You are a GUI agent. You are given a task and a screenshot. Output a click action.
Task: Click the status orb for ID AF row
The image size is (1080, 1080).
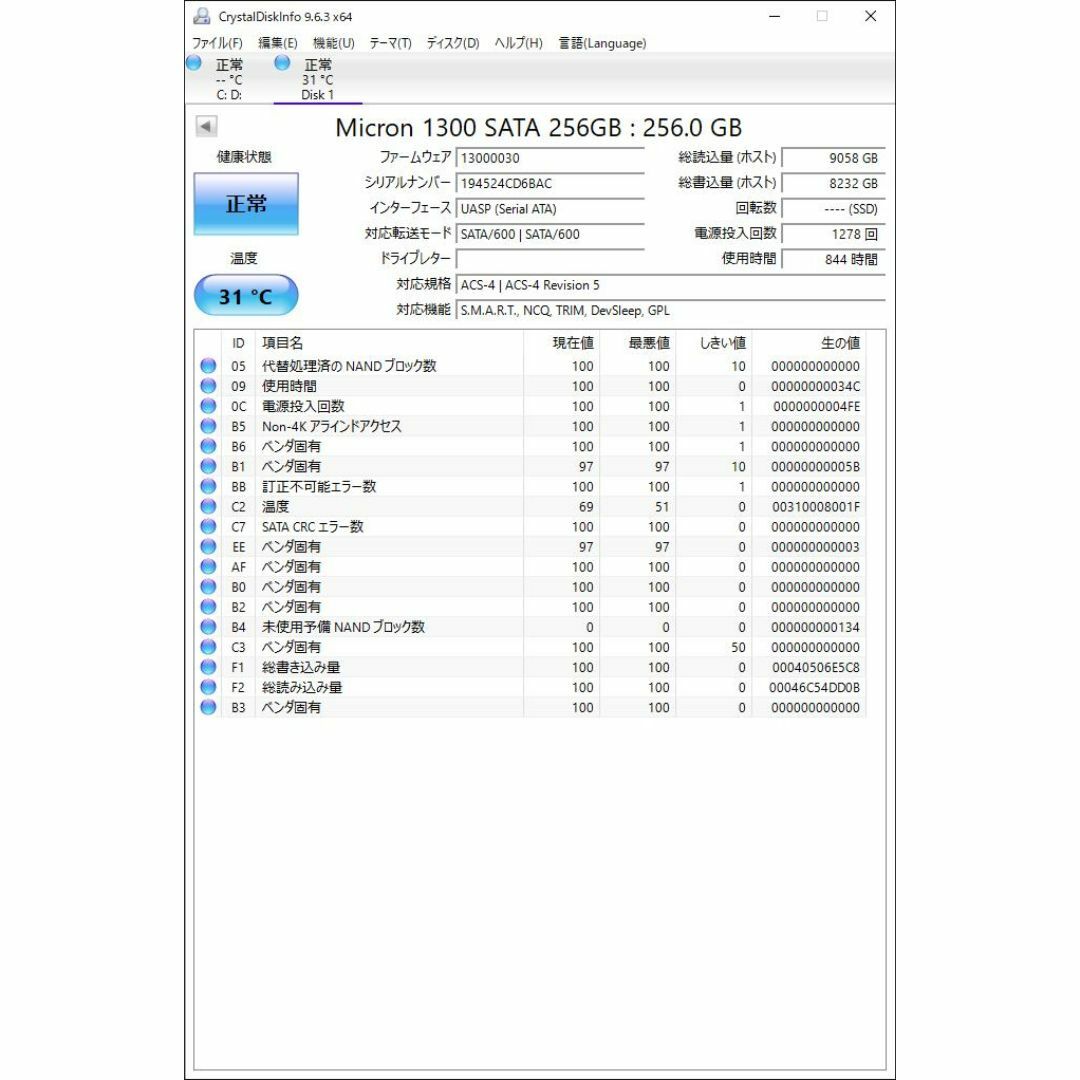tap(208, 566)
